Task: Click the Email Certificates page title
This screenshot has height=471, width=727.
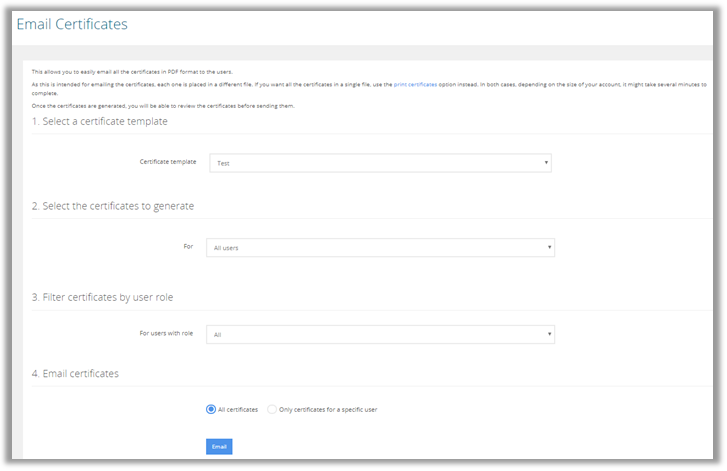Action: coord(72,23)
